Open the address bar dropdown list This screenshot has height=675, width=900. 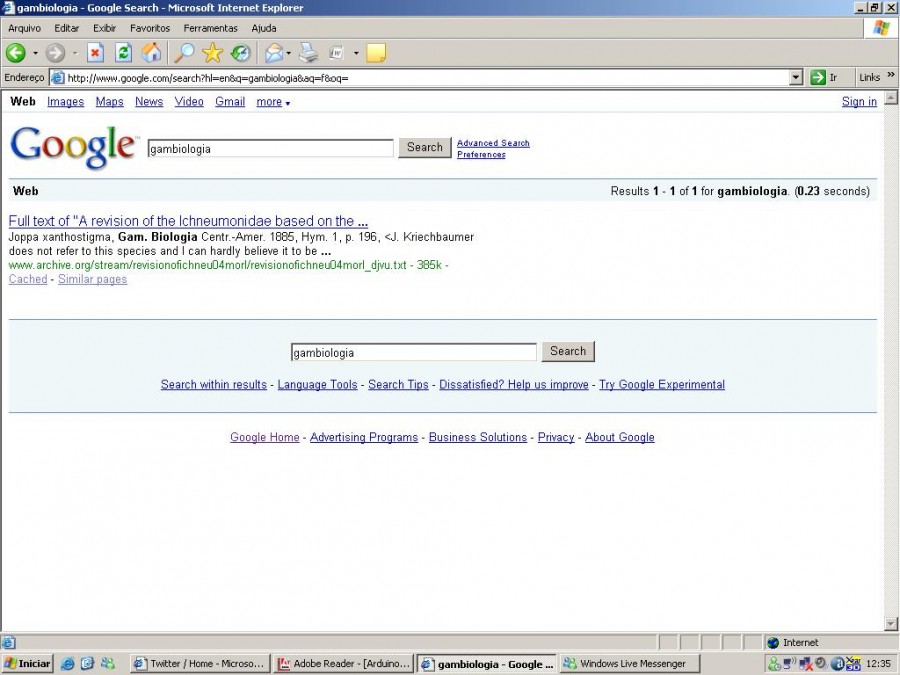click(796, 77)
